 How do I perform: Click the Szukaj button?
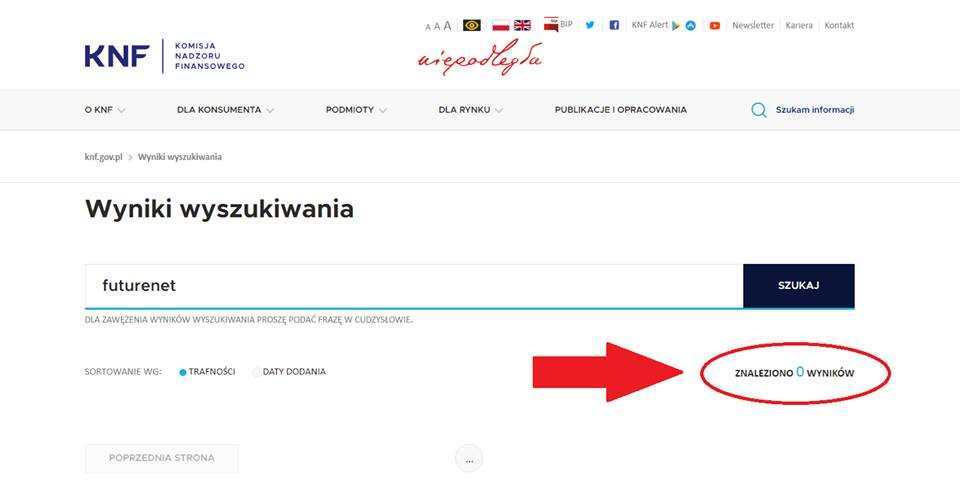[798, 286]
